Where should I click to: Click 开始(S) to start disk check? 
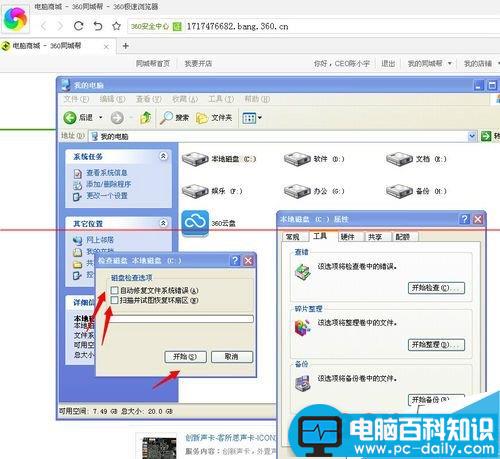point(185,357)
